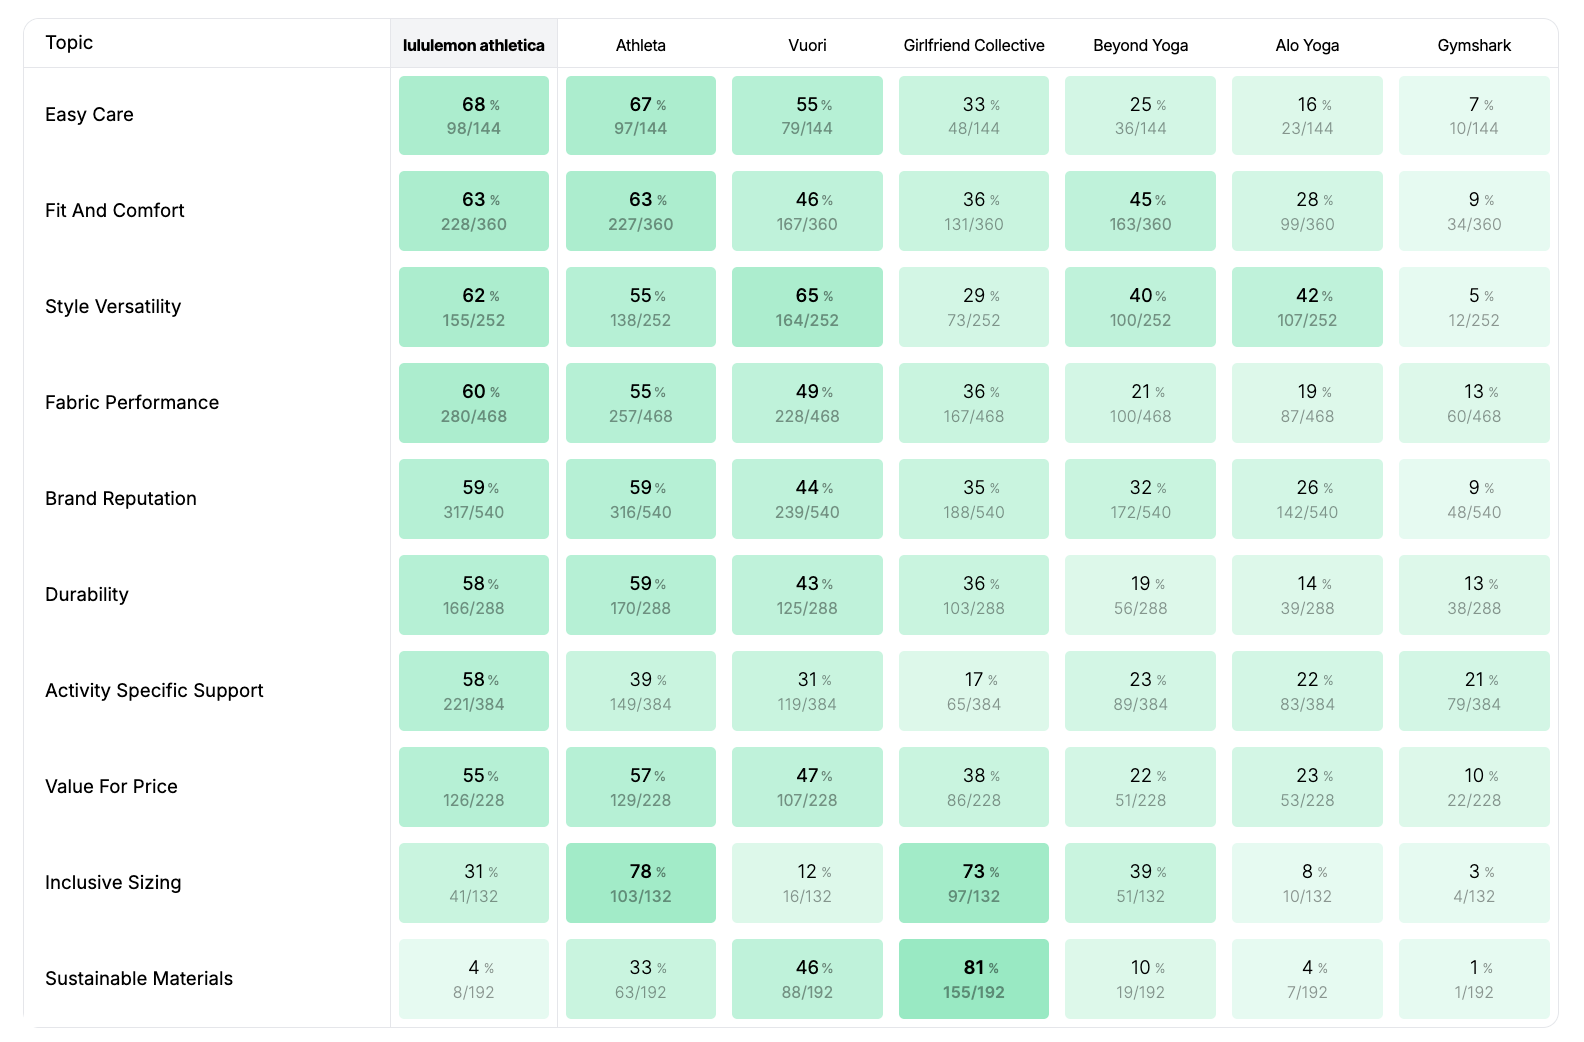Open the 16% 23/144 Alo Yoga cell
The width and height of the screenshot is (1584, 1042).
[1307, 115]
